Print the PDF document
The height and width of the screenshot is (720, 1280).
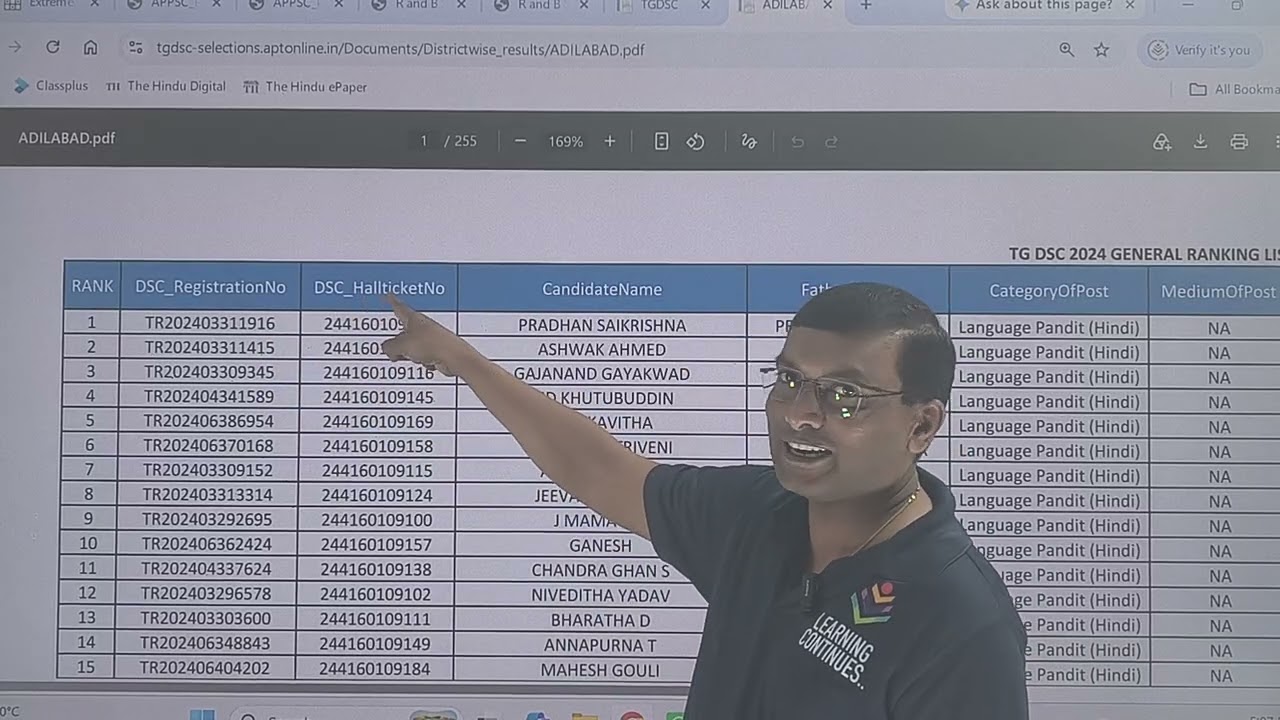point(1239,142)
